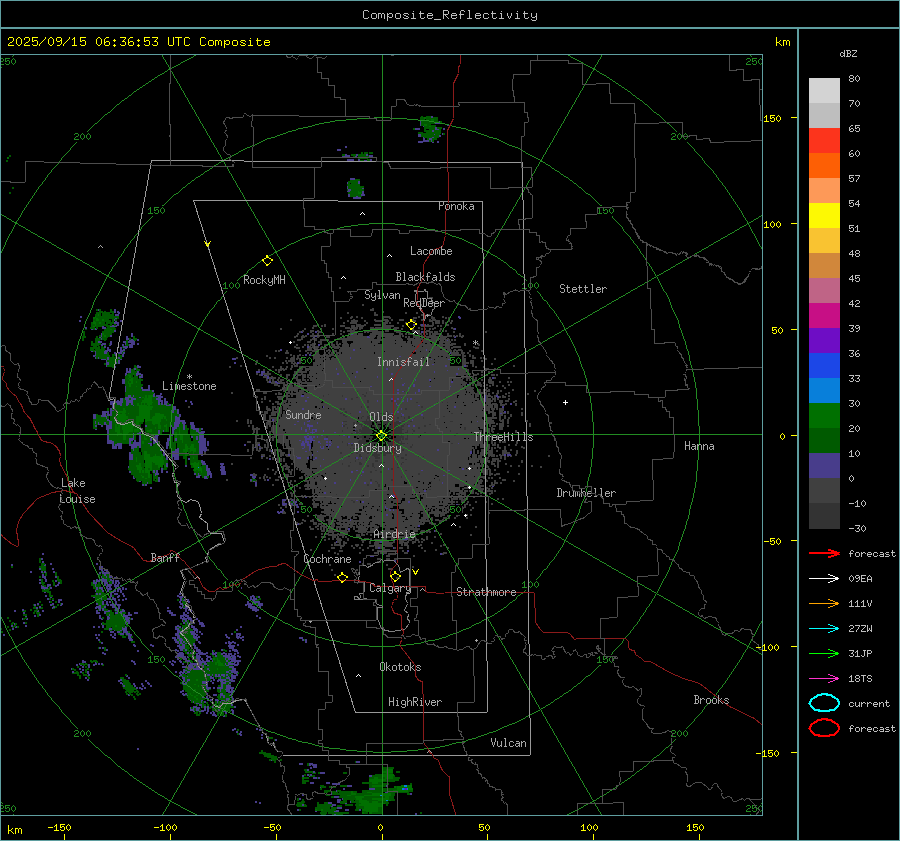Click the red 'forecast' ellipse legend icon
The image size is (900, 841).
coord(824,728)
